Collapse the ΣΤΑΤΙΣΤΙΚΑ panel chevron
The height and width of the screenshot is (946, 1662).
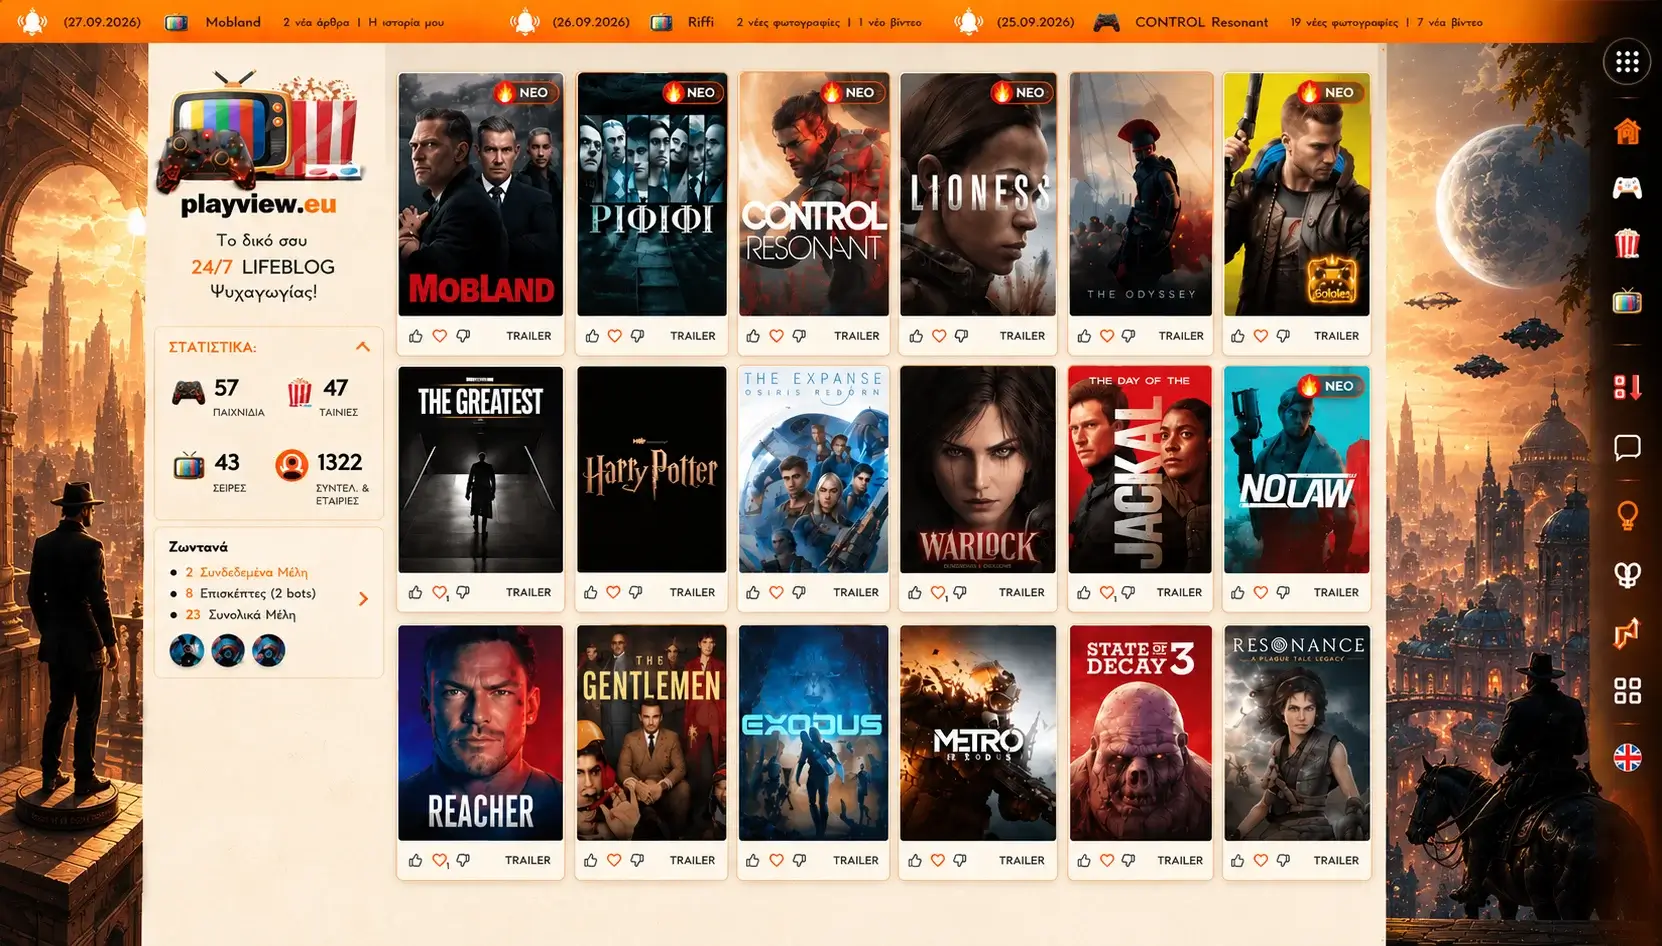coord(363,347)
